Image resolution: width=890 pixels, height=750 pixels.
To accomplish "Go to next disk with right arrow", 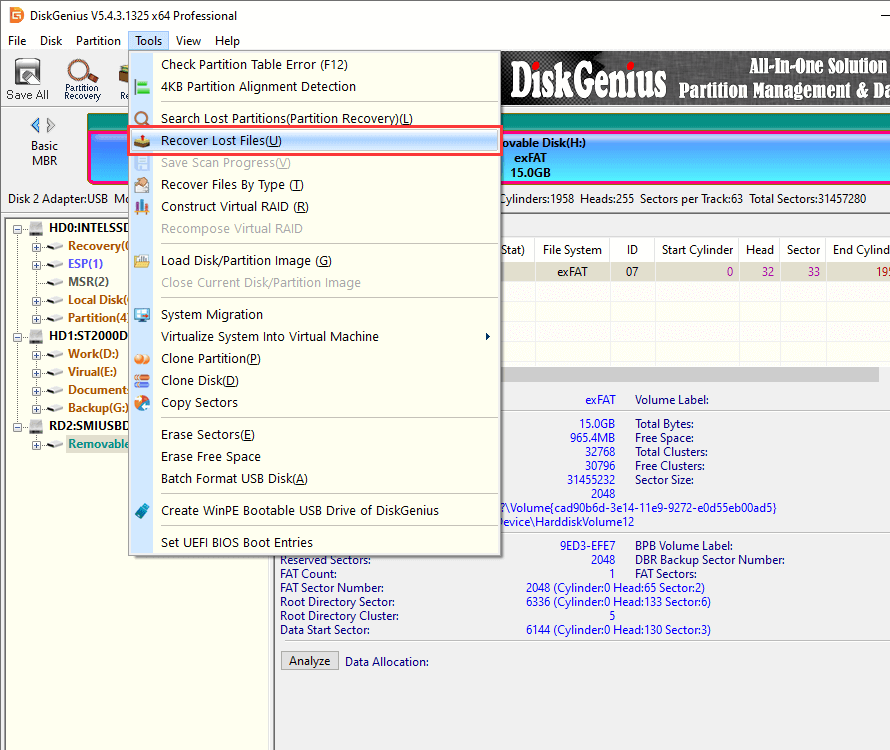I will tap(51, 125).
